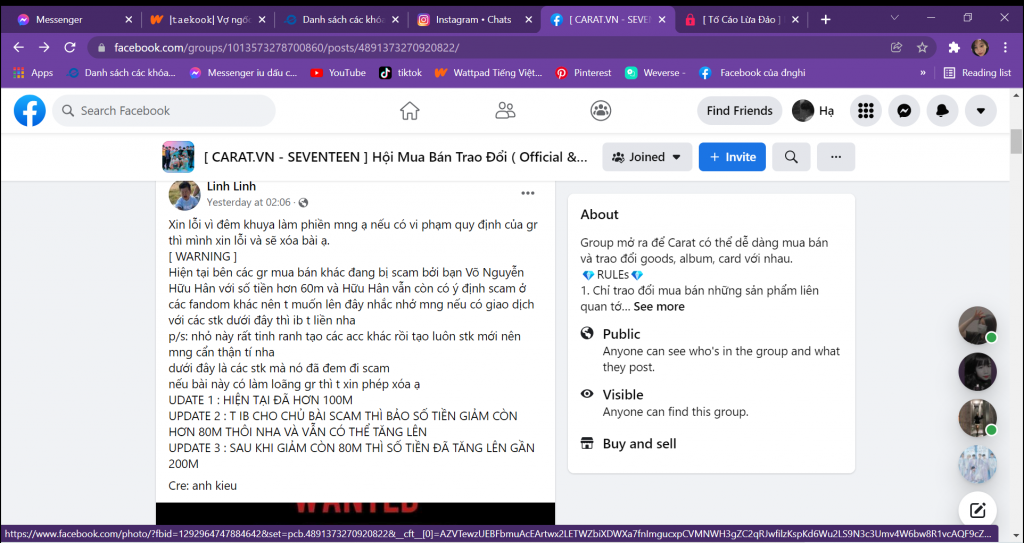1024x543 pixels.
Task: Show more bookmarks with double chevron
Action: (923, 73)
